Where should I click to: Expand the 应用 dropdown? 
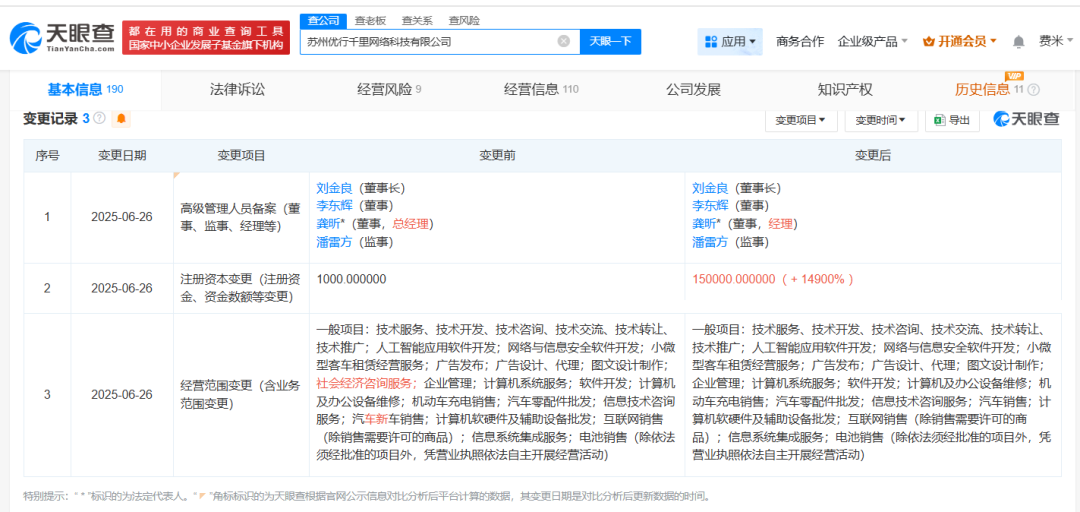point(730,41)
